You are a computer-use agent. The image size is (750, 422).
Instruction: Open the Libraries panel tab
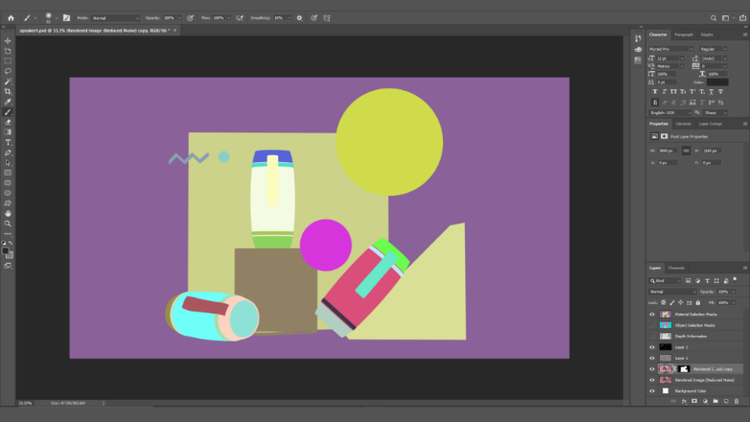[x=683, y=124]
